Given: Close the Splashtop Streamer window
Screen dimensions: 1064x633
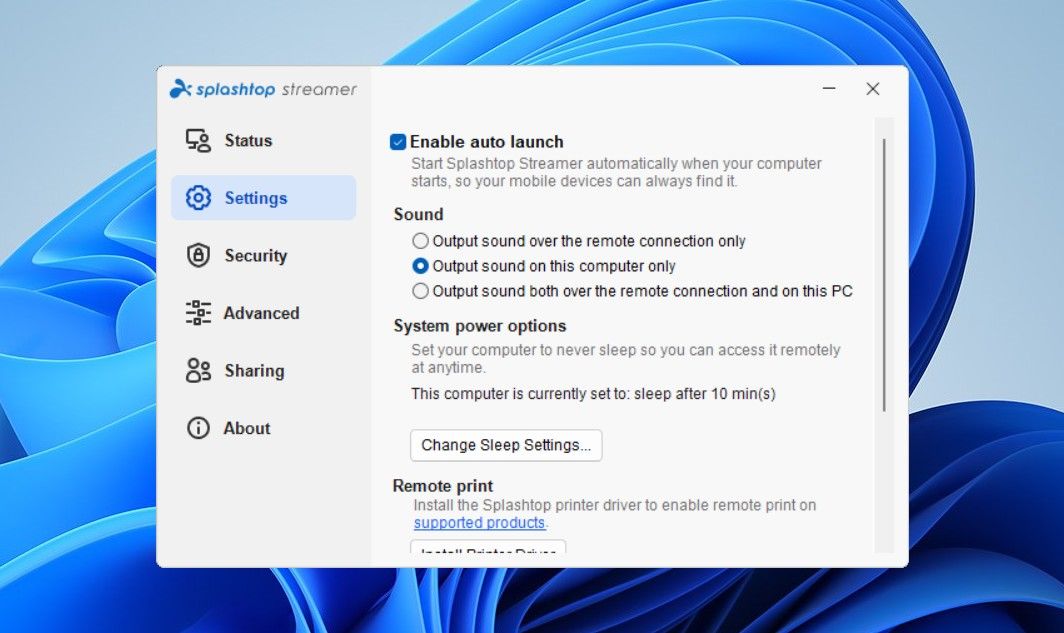Looking at the screenshot, I should point(873,89).
